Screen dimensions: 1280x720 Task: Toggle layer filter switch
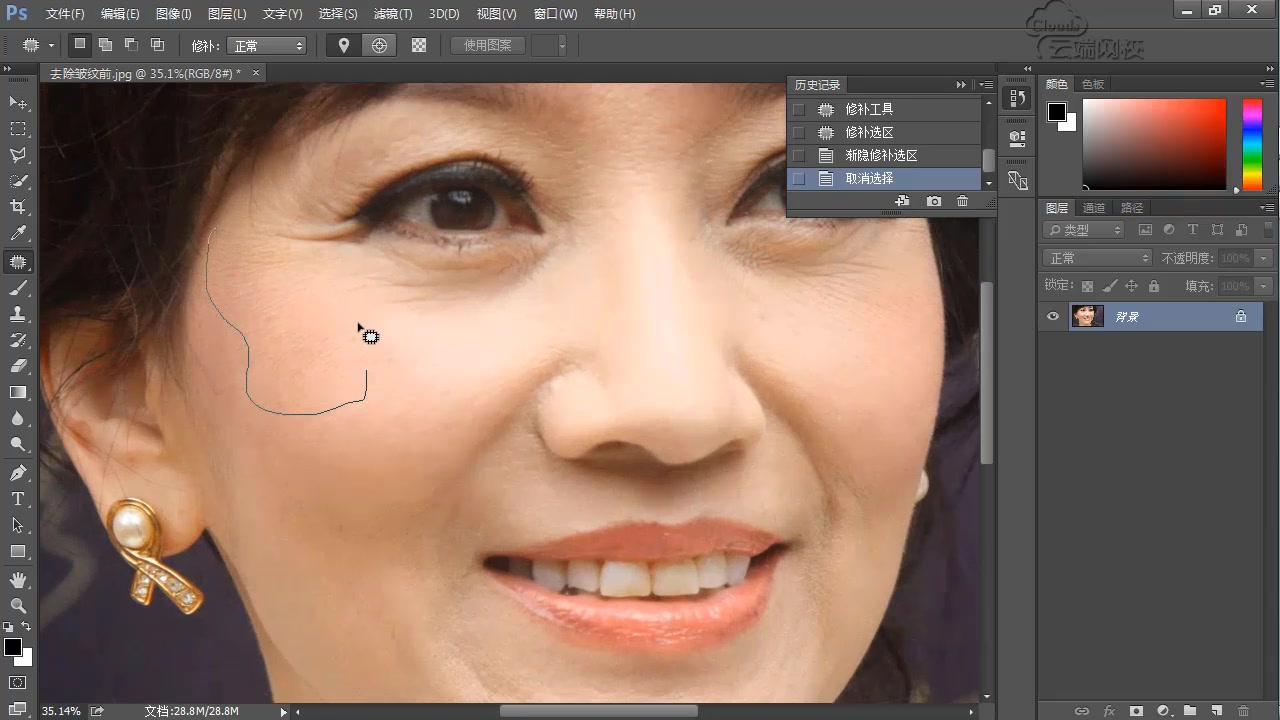(1267, 230)
